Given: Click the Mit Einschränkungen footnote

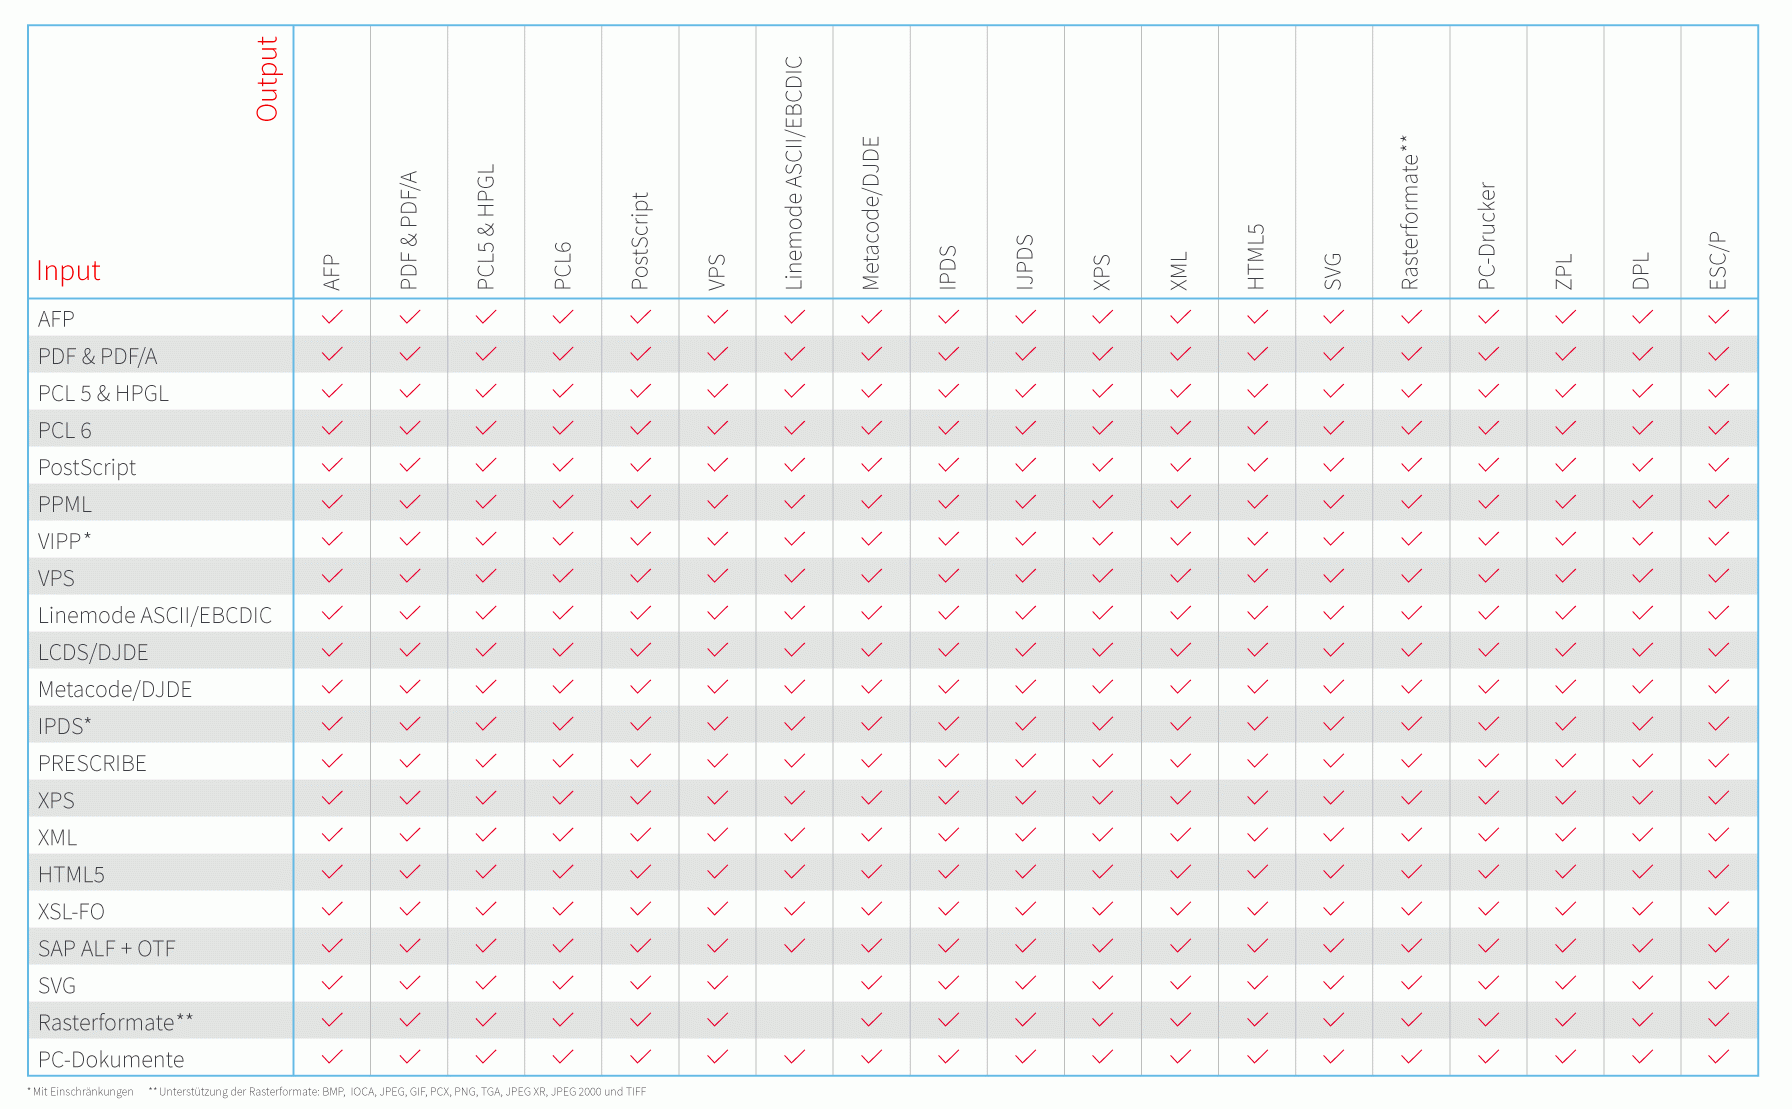Looking at the screenshot, I should click(x=80, y=1092).
